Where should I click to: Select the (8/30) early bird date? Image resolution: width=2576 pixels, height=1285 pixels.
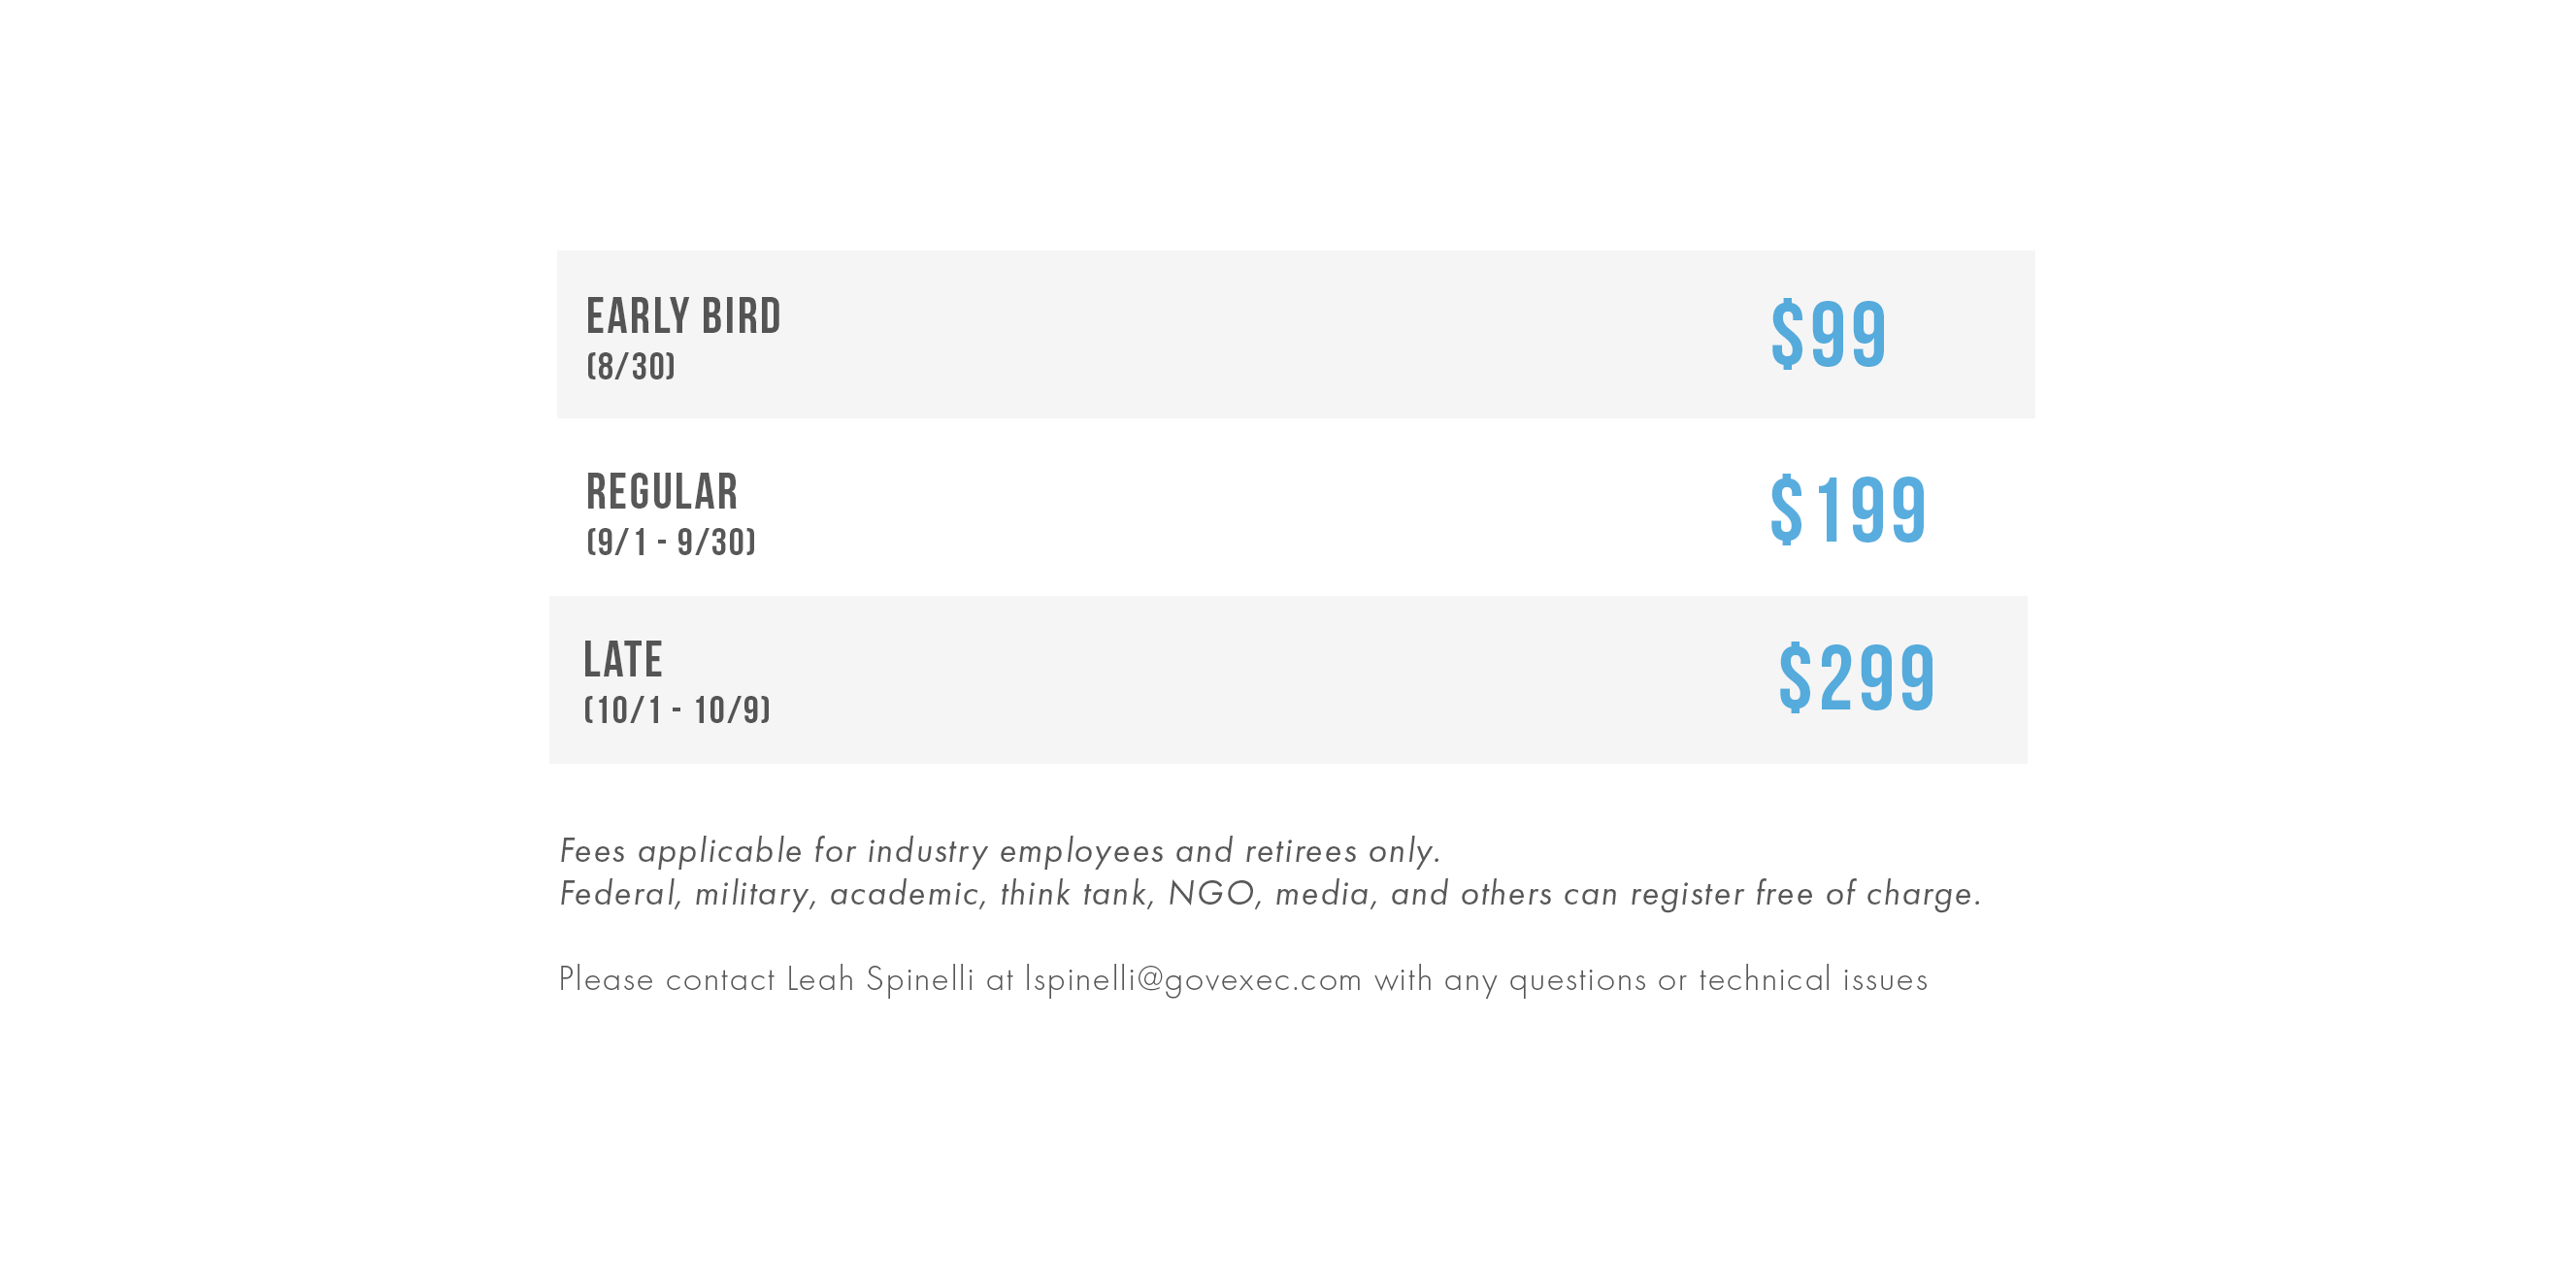tap(631, 367)
